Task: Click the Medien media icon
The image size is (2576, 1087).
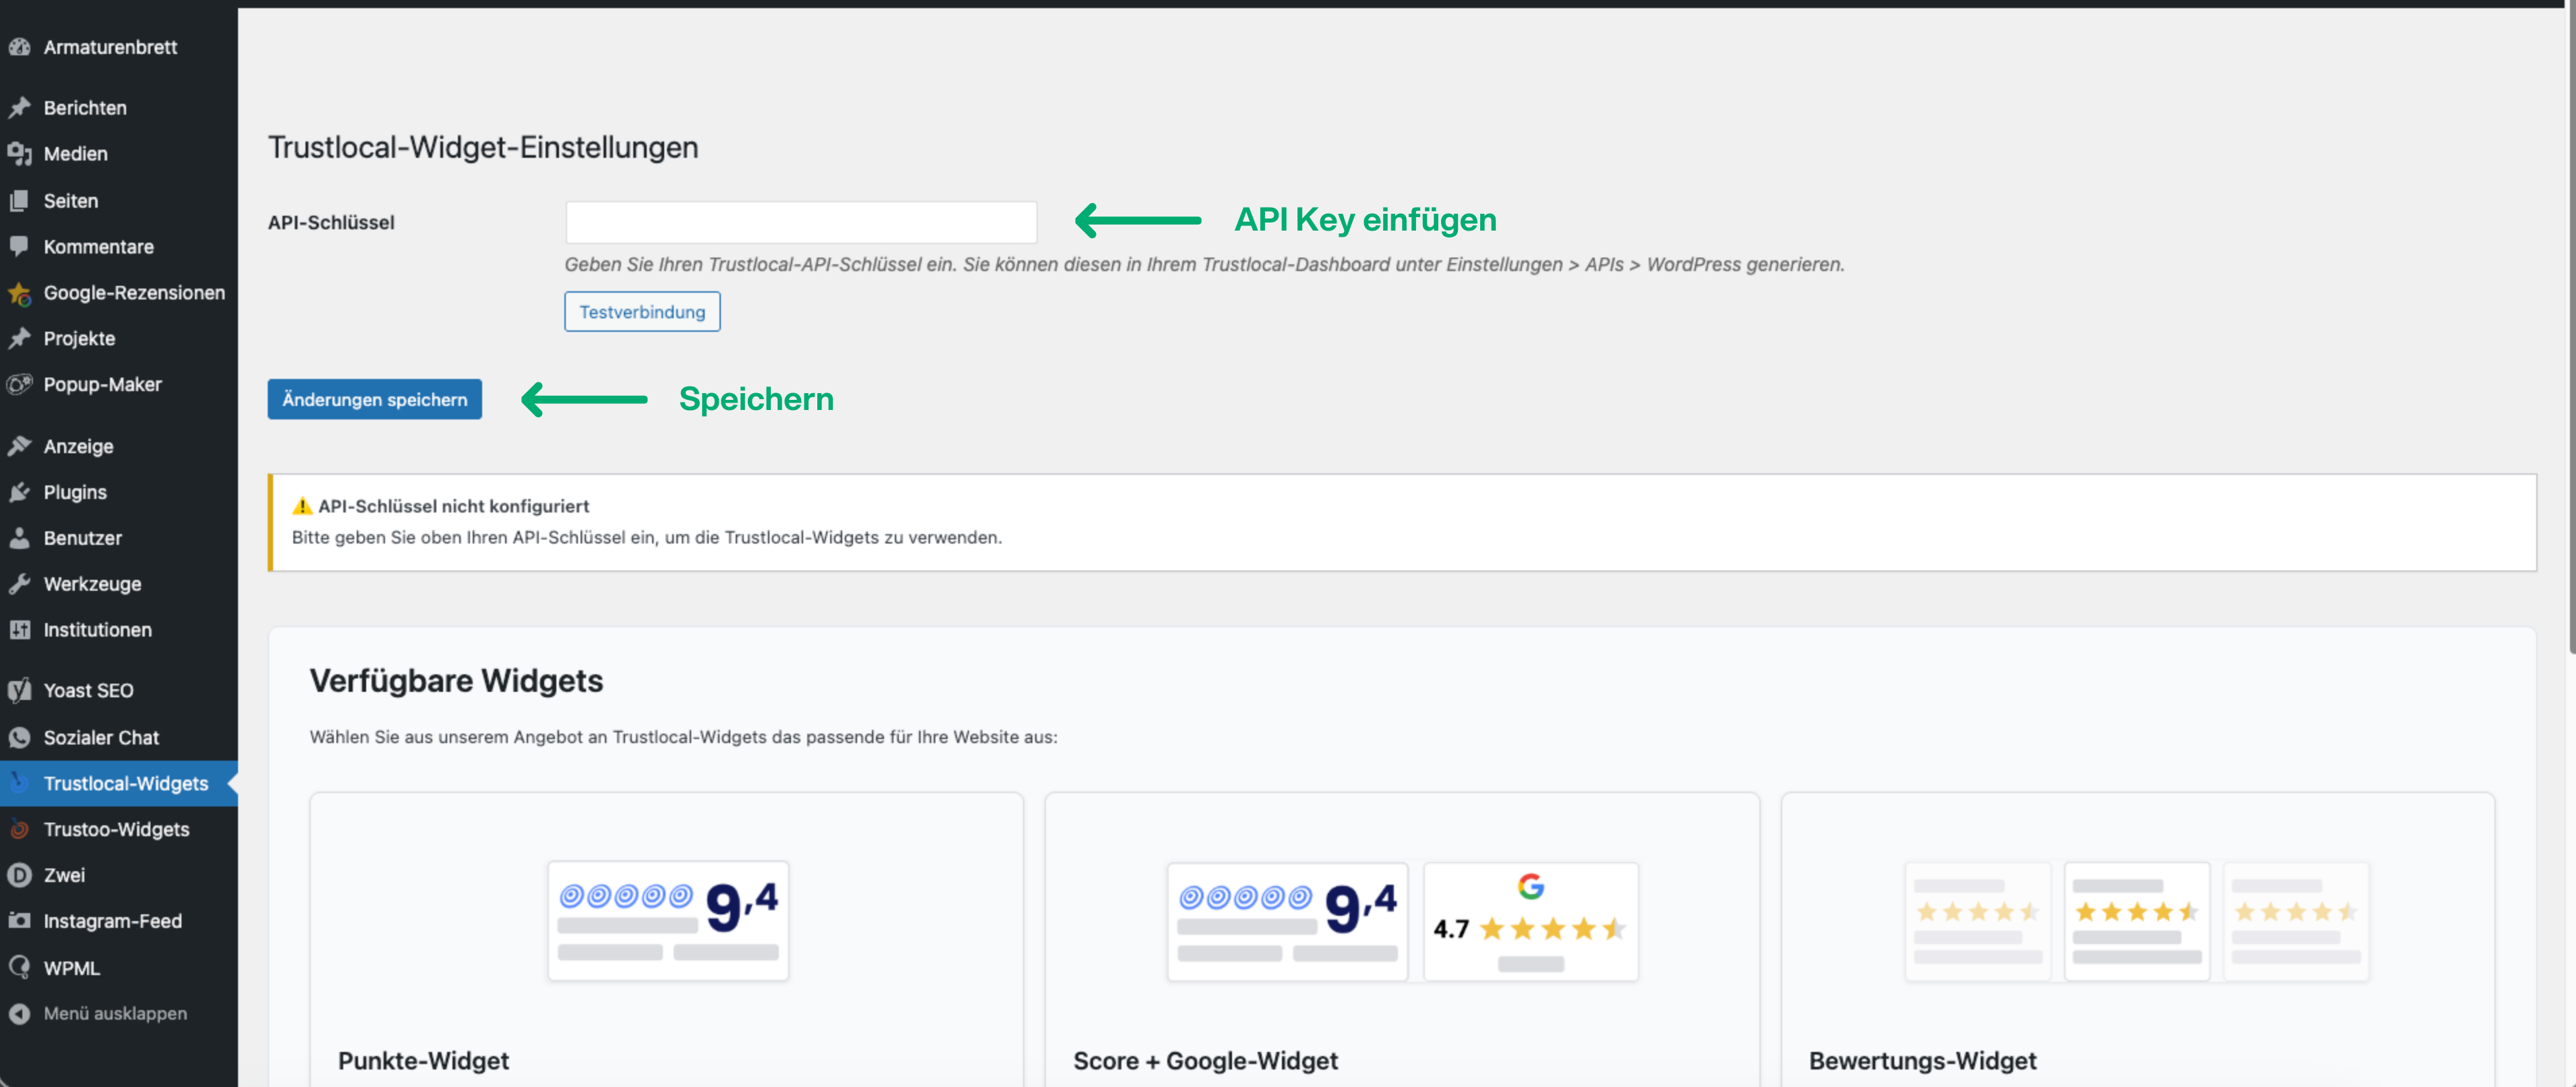Action: (19, 153)
